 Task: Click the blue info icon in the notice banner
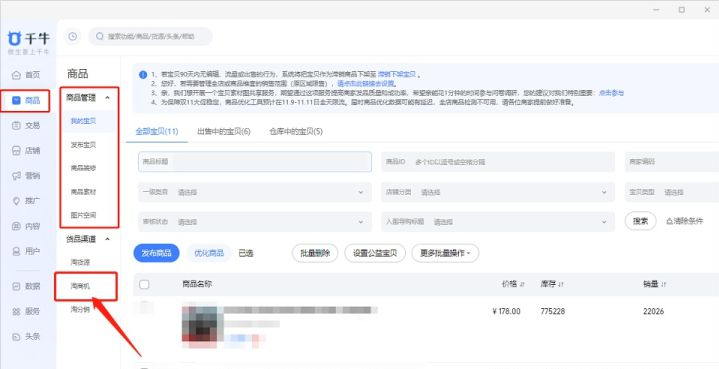click(x=143, y=75)
